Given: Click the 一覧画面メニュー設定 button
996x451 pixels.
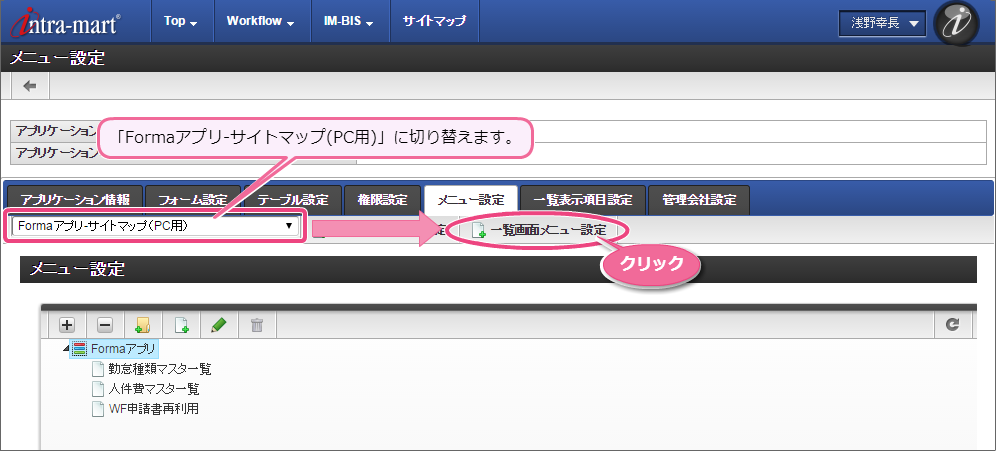Looking at the screenshot, I should tap(539, 231).
